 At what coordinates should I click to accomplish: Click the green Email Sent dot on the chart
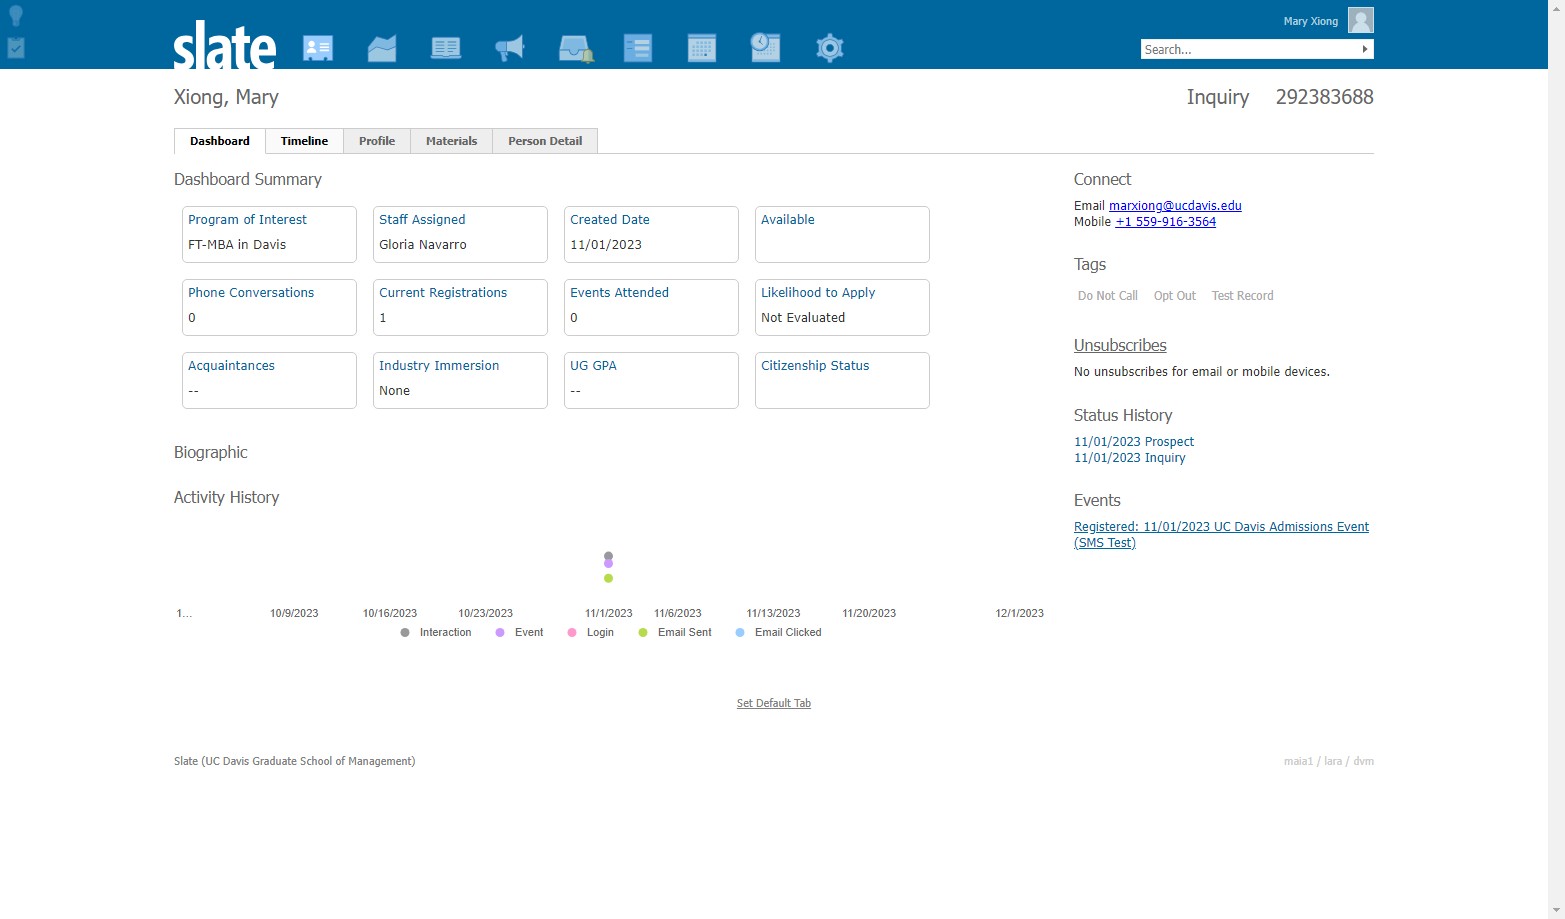(608, 578)
